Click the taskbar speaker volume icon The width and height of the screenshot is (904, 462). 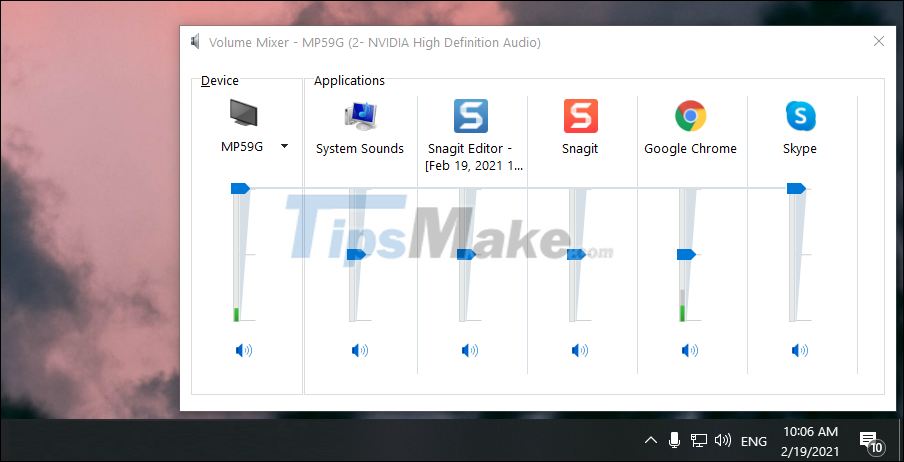[722, 441]
